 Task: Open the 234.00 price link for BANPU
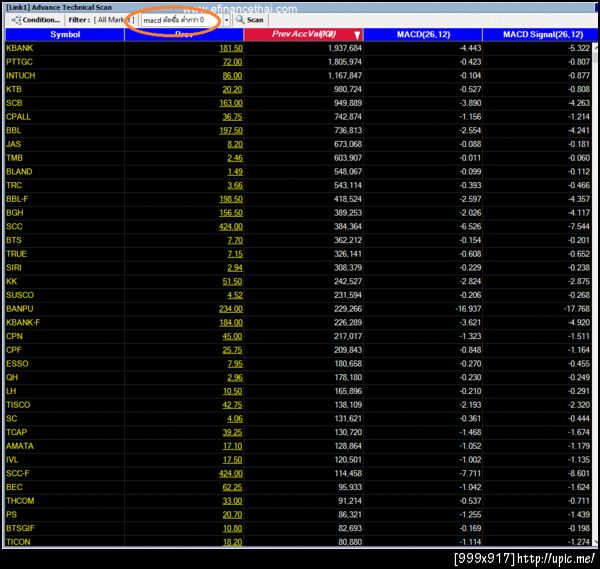pyautogui.click(x=231, y=309)
